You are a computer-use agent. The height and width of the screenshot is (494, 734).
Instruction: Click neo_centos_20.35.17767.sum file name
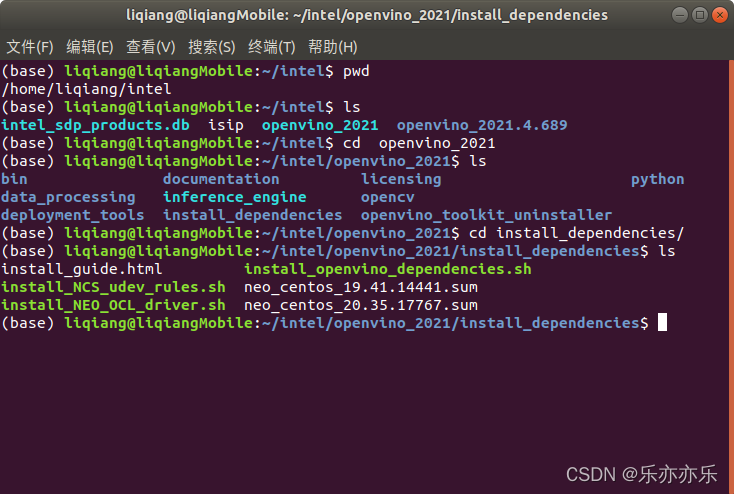[361, 305]
